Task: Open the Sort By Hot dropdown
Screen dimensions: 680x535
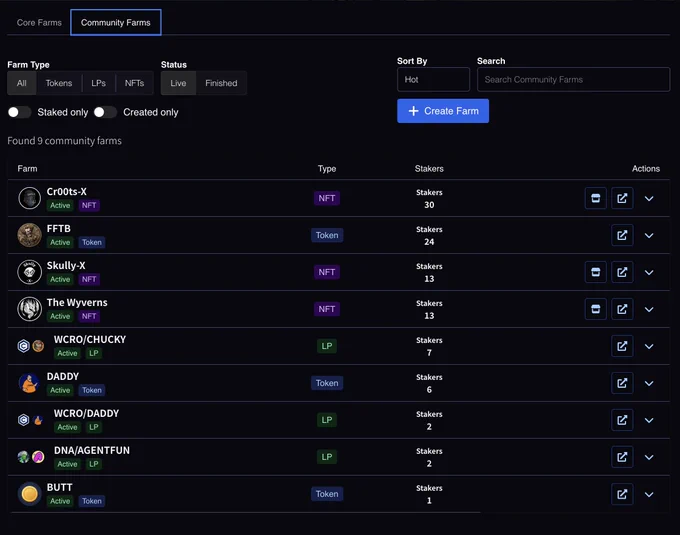Action: (x=433, y=79)
